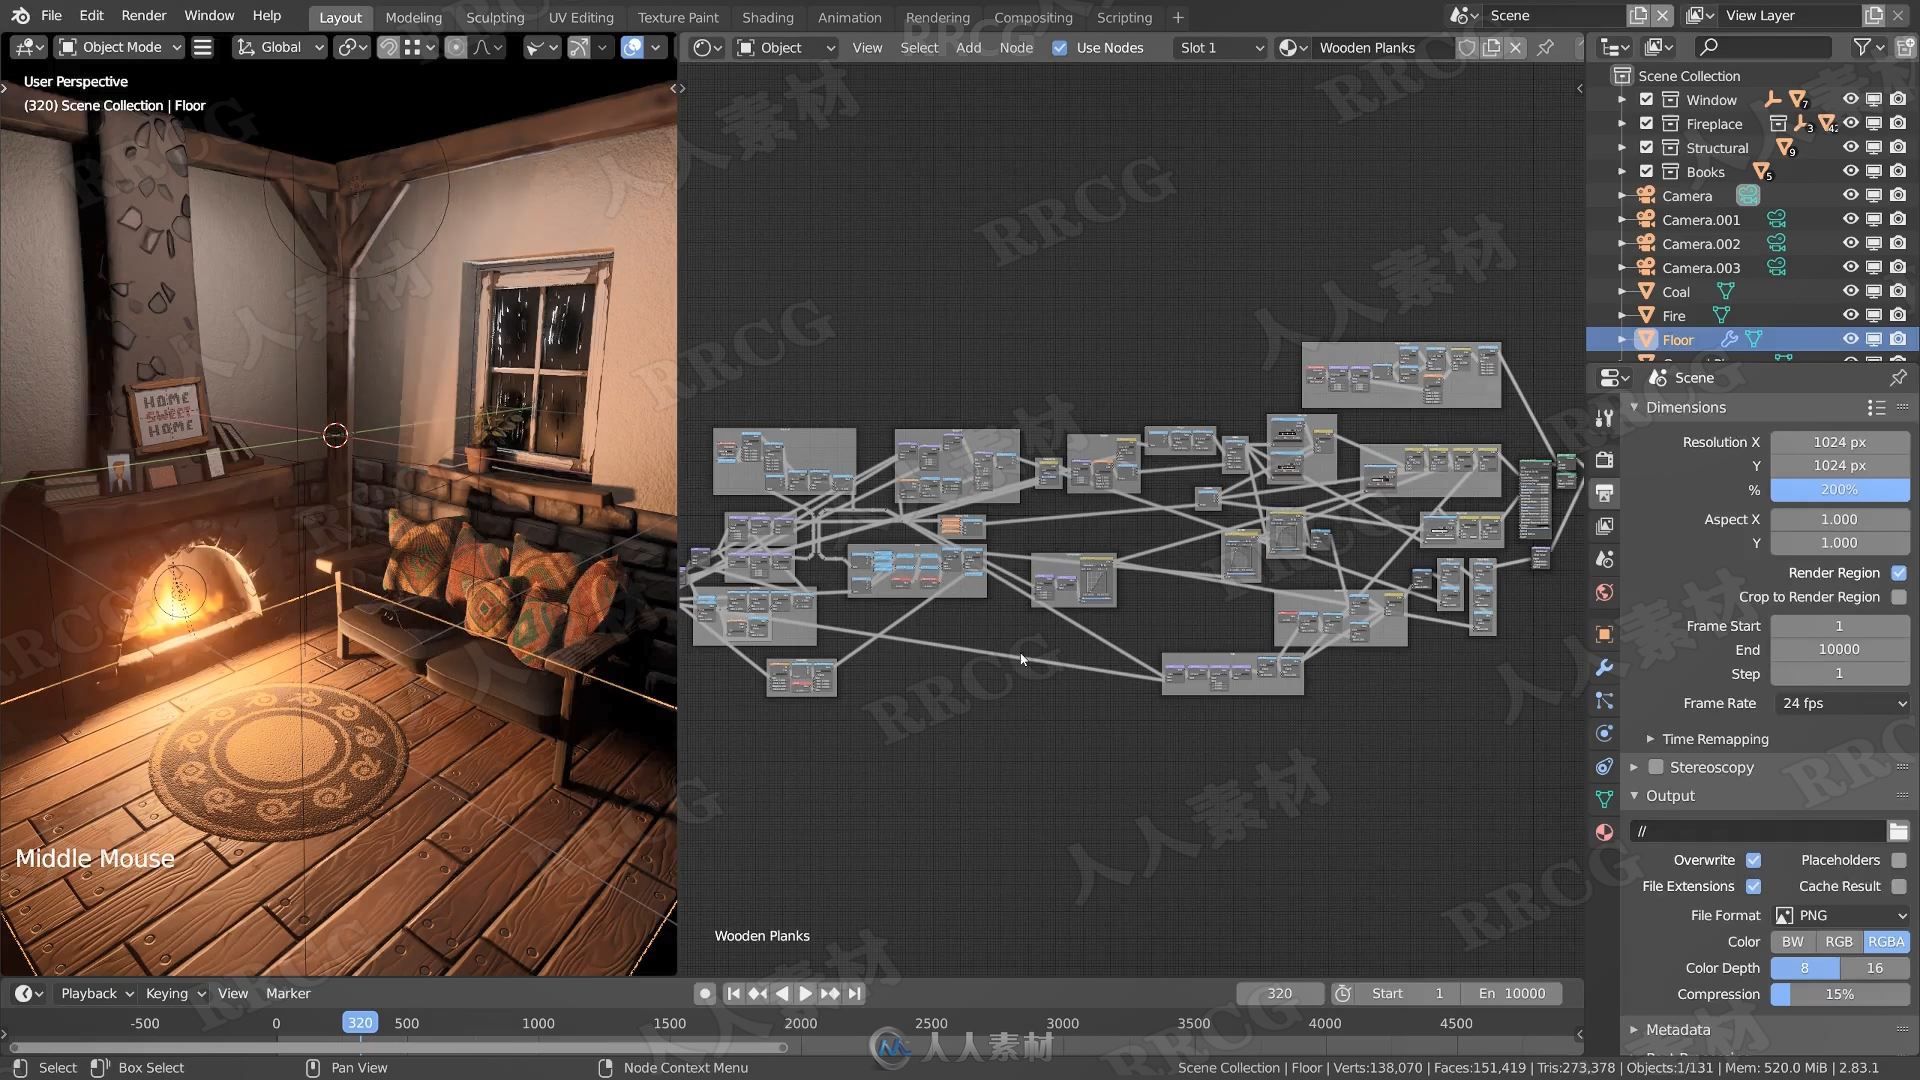
Task: Open the timeline Marker menu
Action: click(288, 993)
